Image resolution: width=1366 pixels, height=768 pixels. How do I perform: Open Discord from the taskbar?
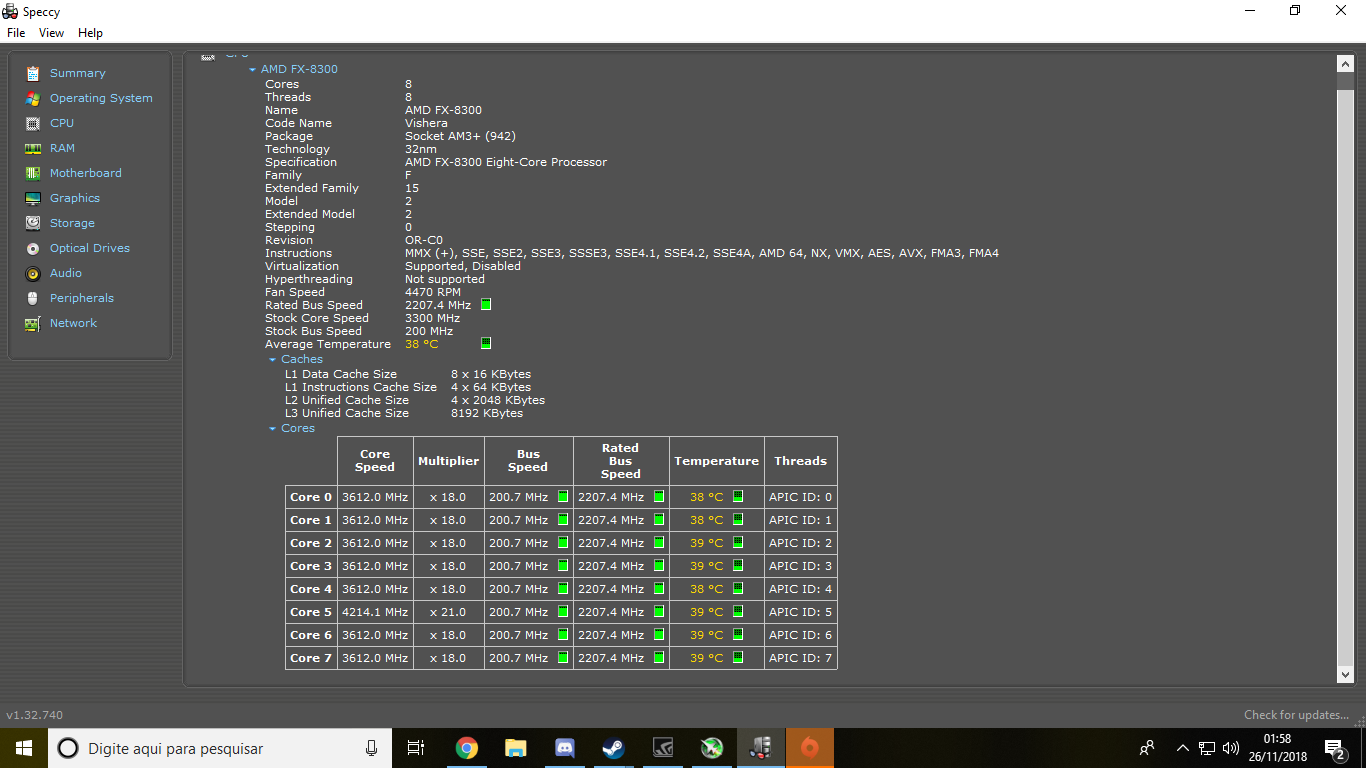(564, 748)
